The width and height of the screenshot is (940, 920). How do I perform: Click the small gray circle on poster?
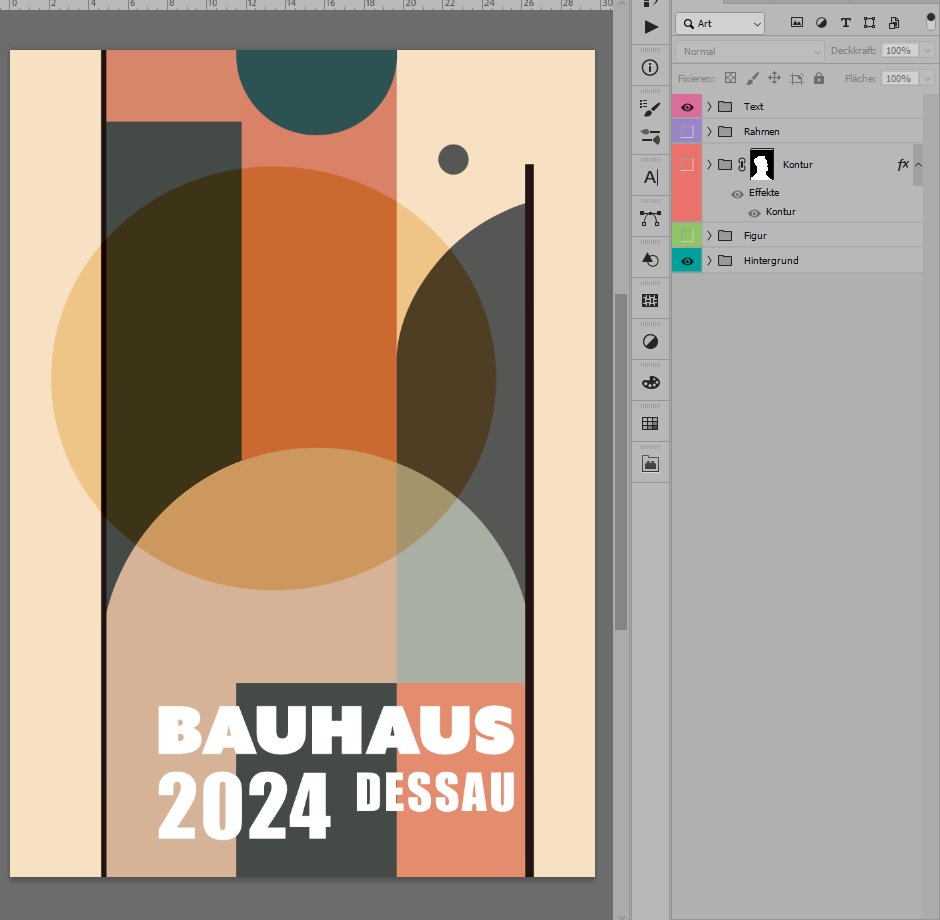[x=453, y=159]
